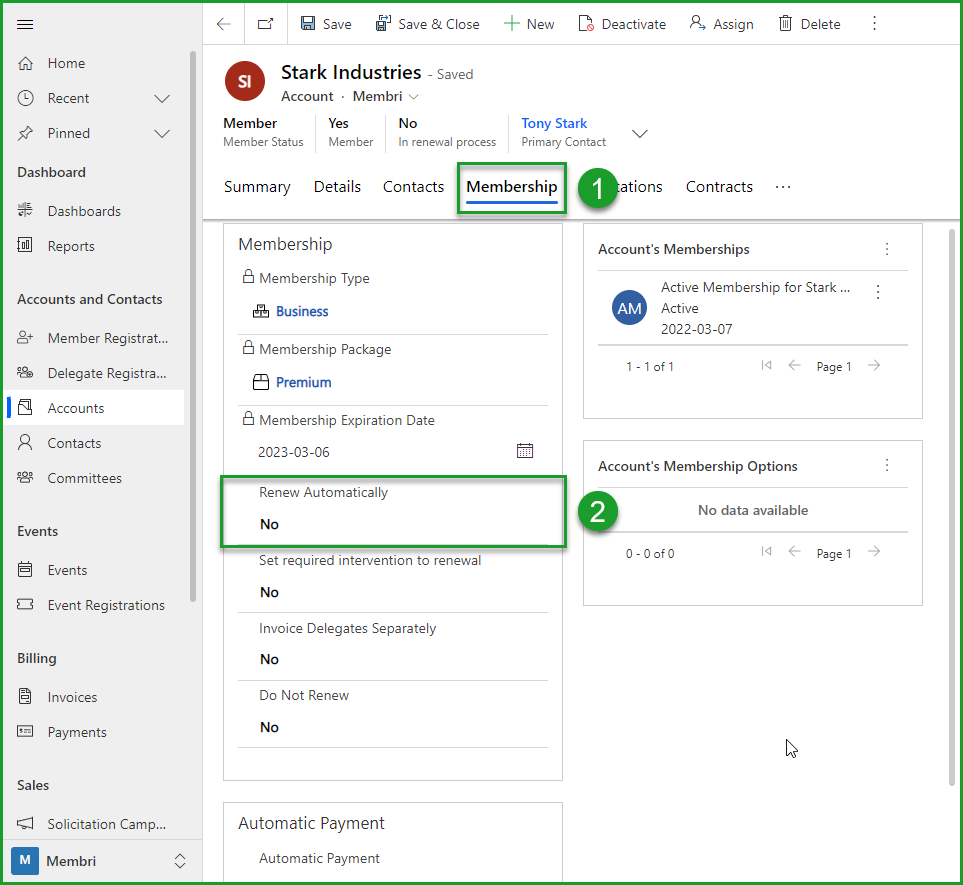
Task: Open record in new window icon
Action: [x=265, y=24]
